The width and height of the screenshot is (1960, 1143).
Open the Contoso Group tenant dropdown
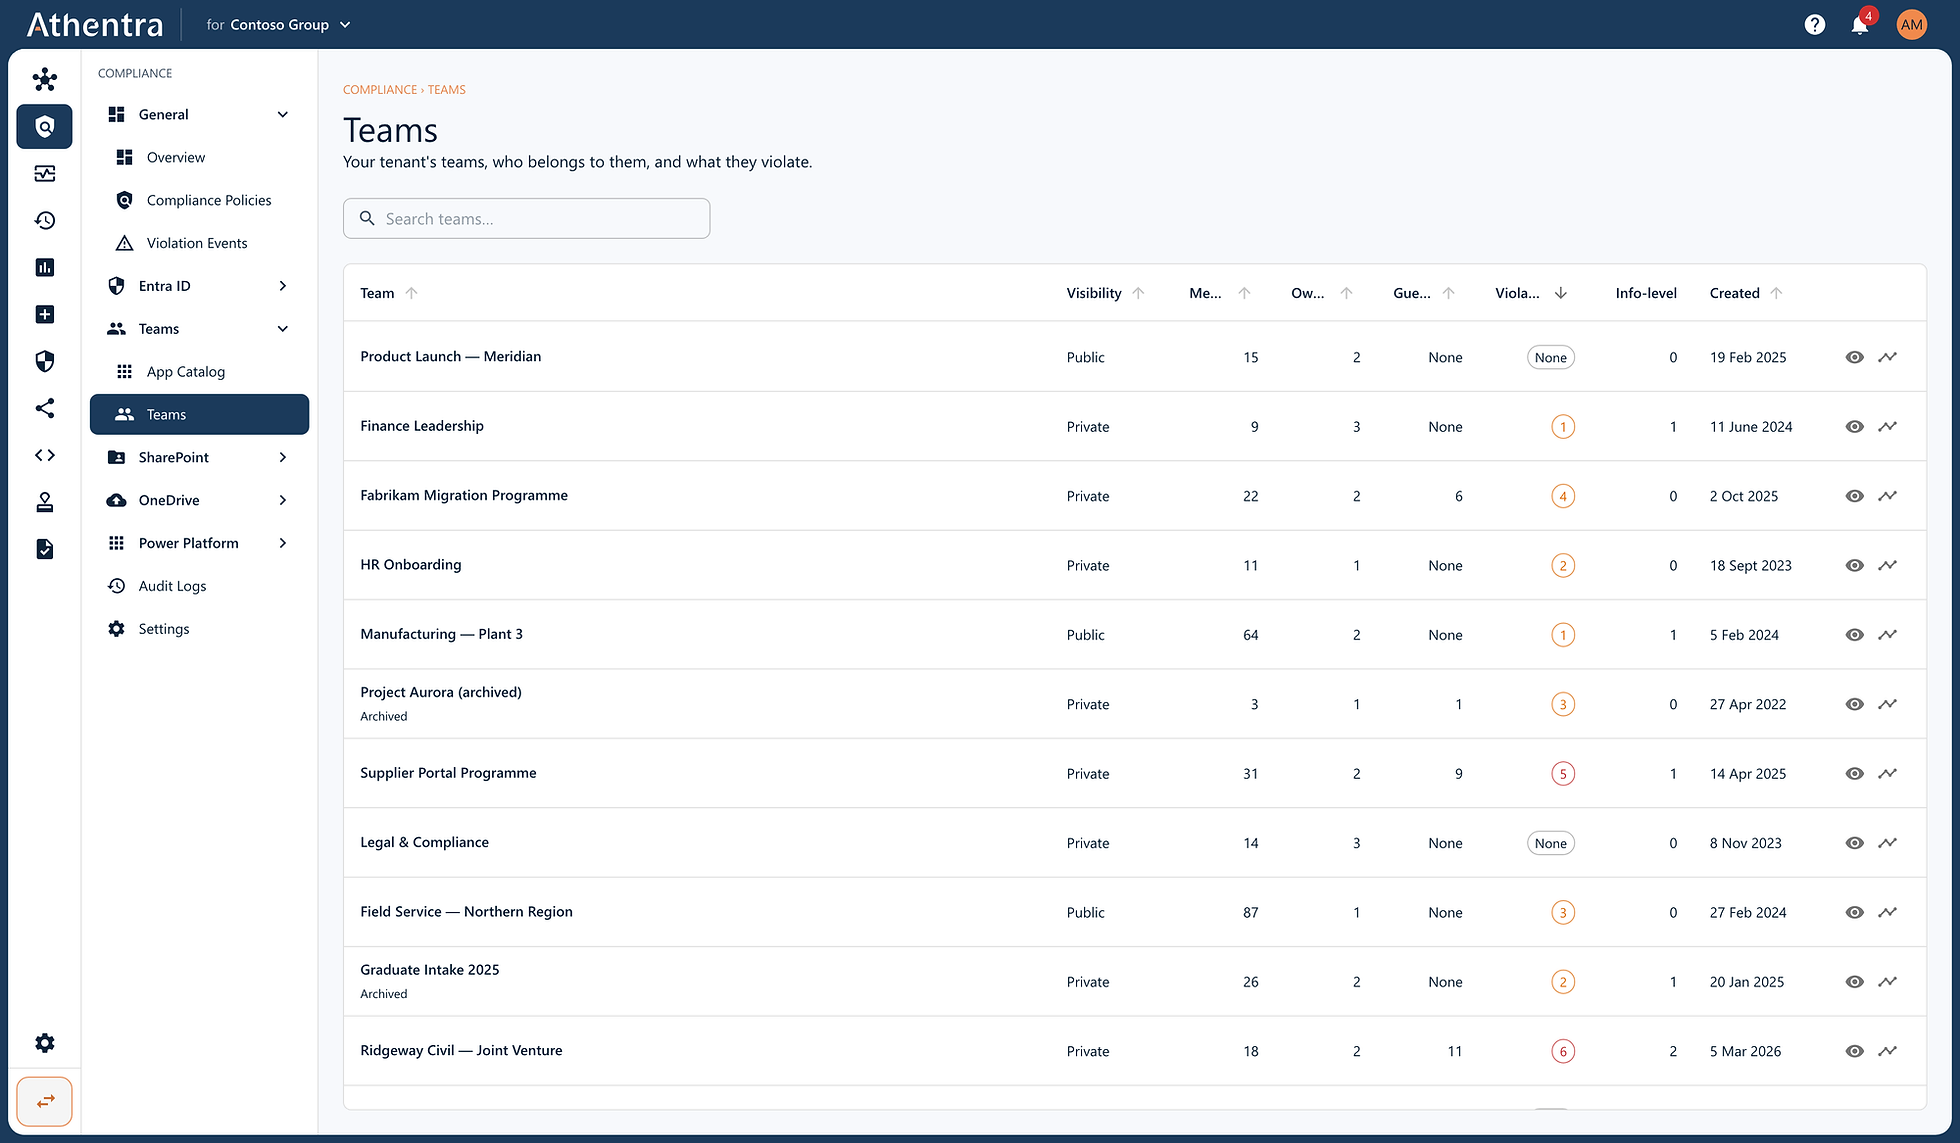click(279, 25)
